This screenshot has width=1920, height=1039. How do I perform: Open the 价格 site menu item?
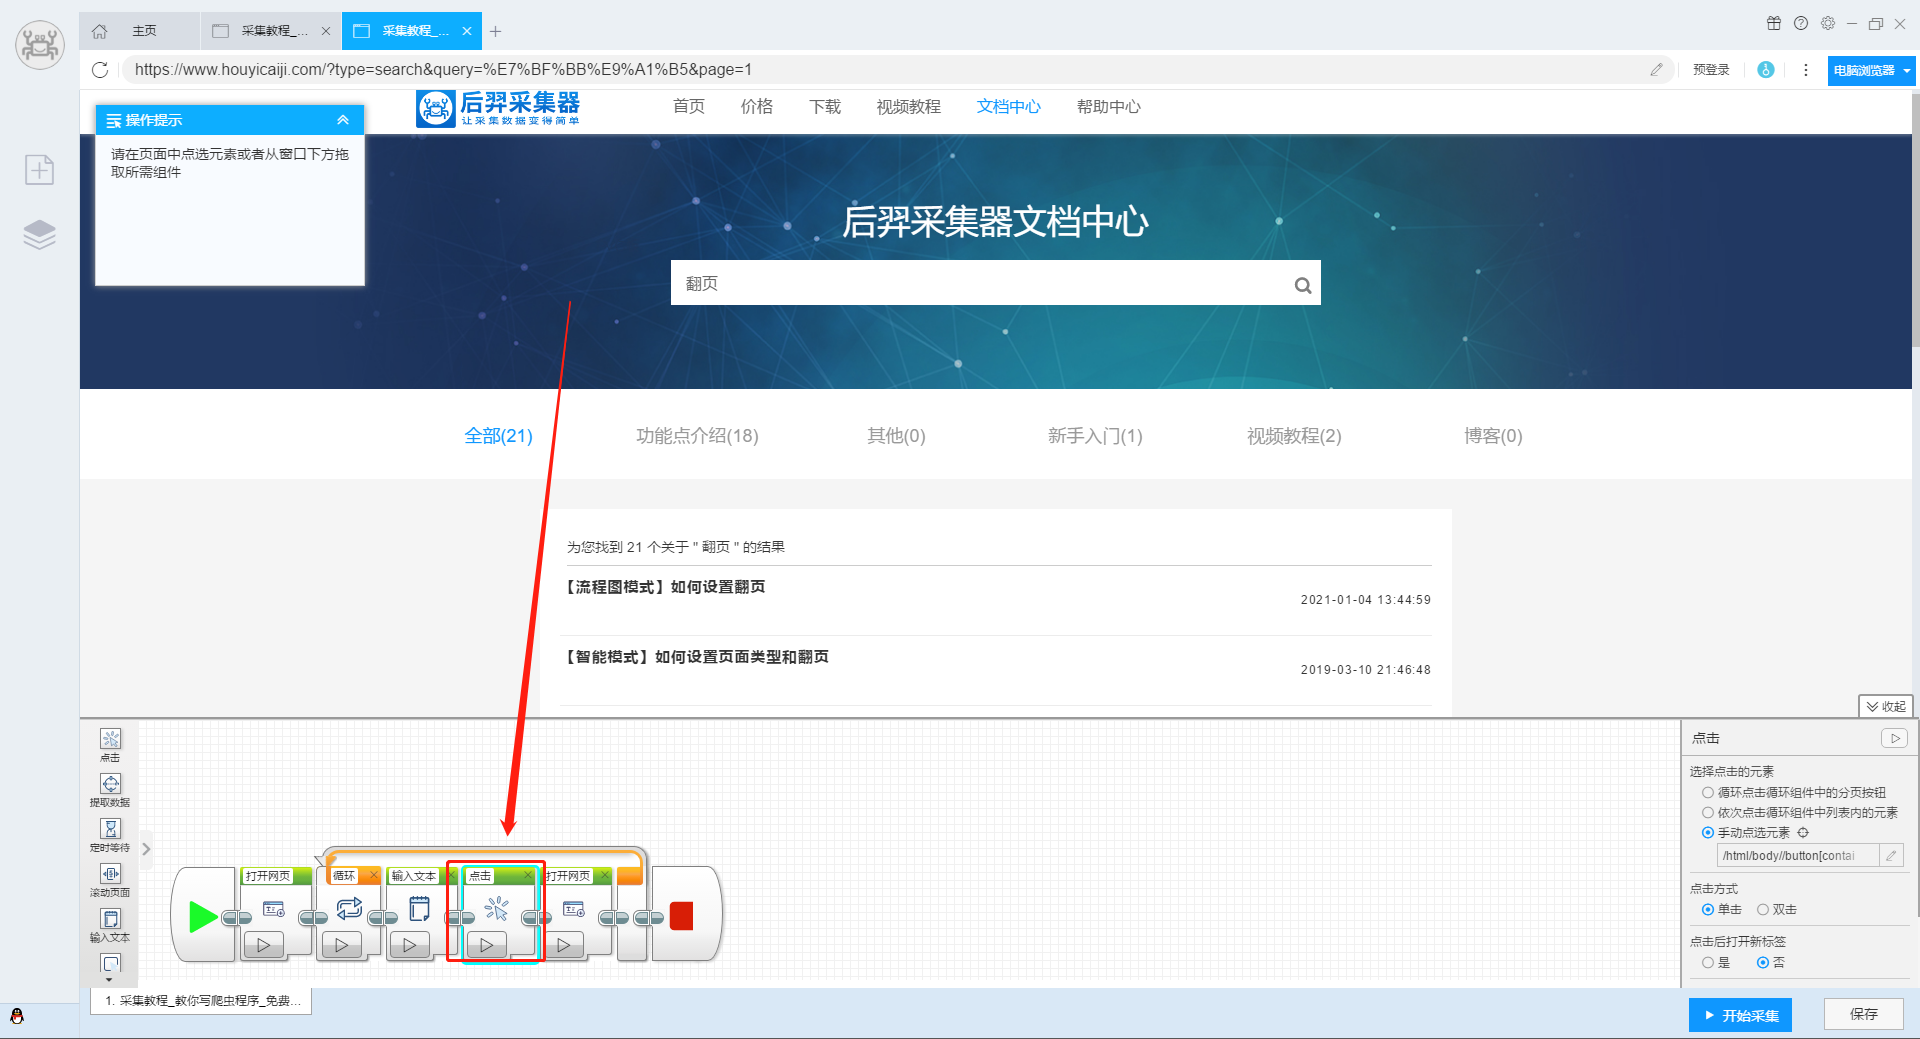tap(757, 107)
